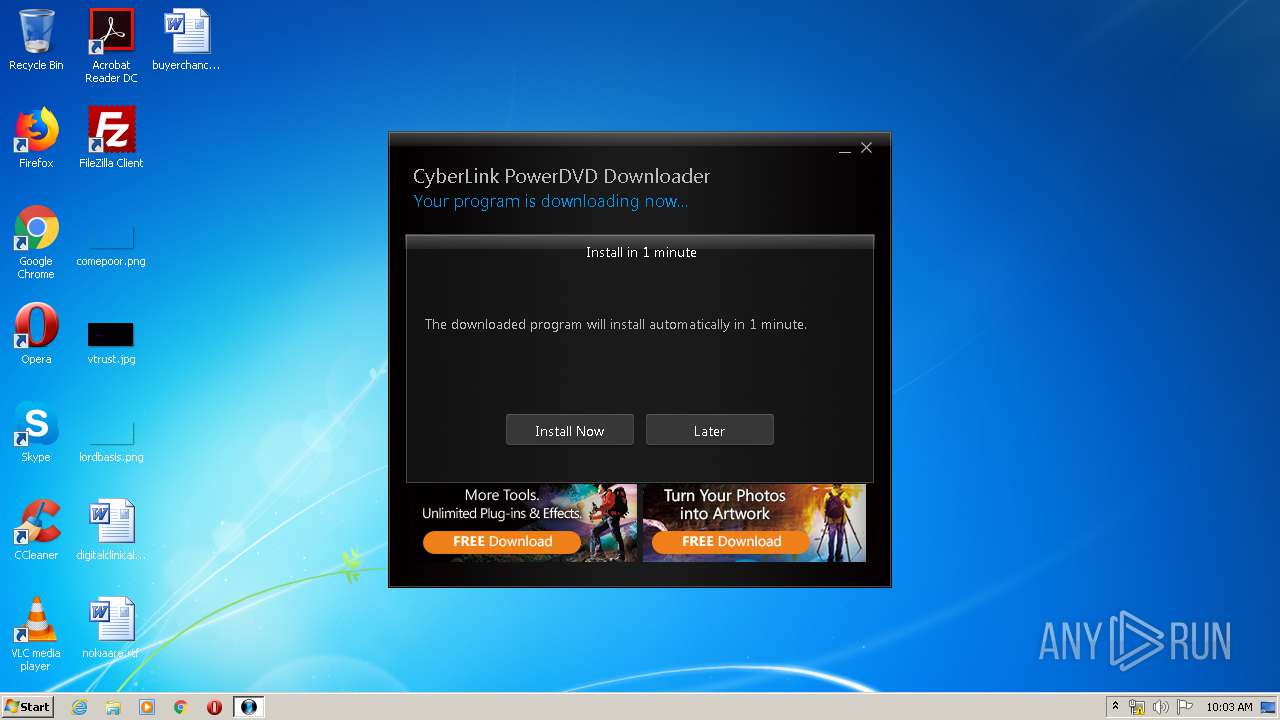Open the Turn Your Photos into Artwork banner

point(754,523)
